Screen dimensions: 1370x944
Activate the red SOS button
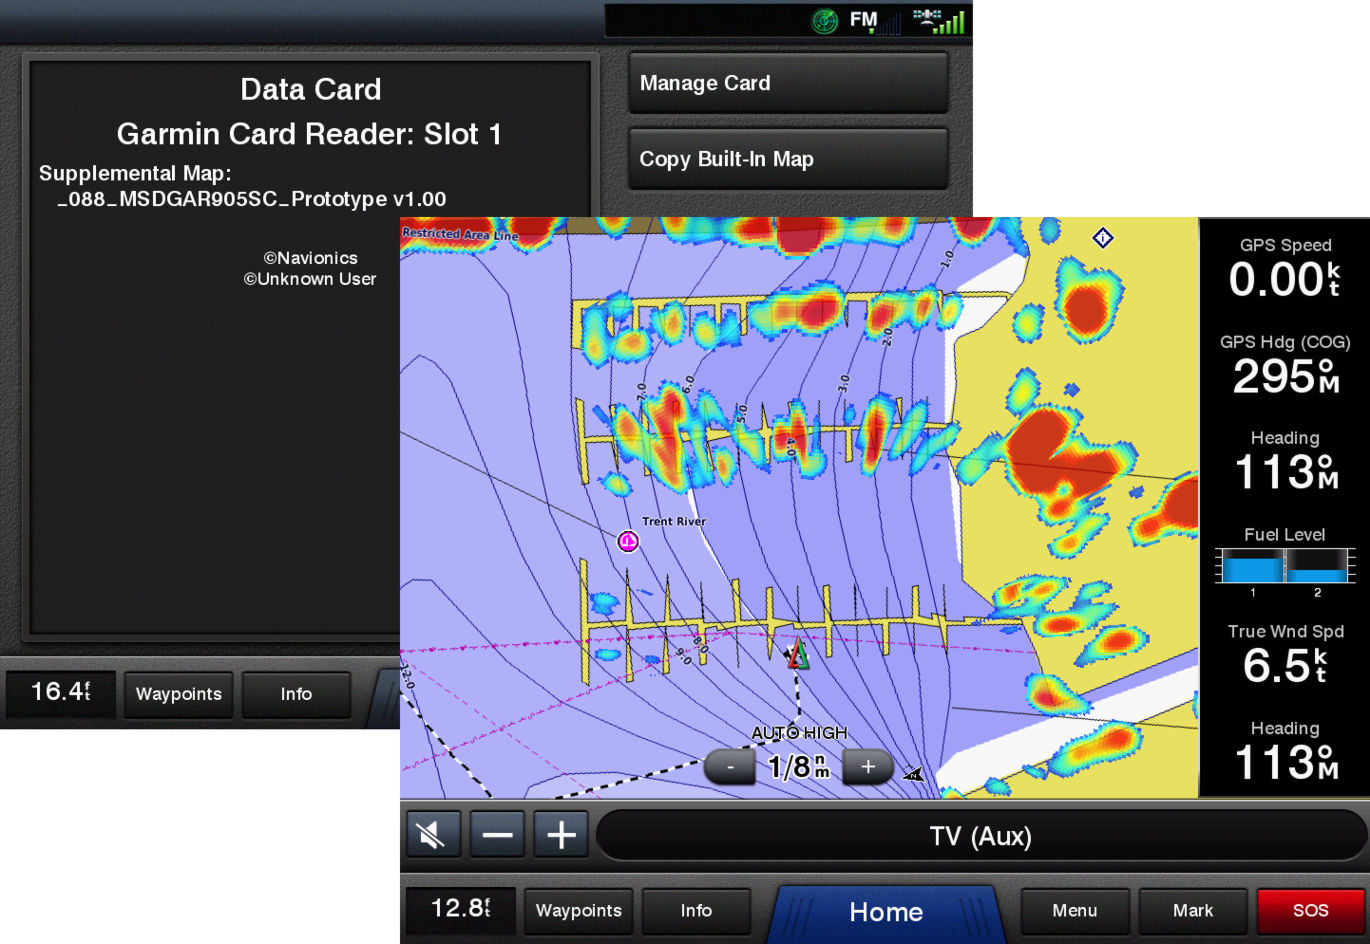click(1310, 910)
